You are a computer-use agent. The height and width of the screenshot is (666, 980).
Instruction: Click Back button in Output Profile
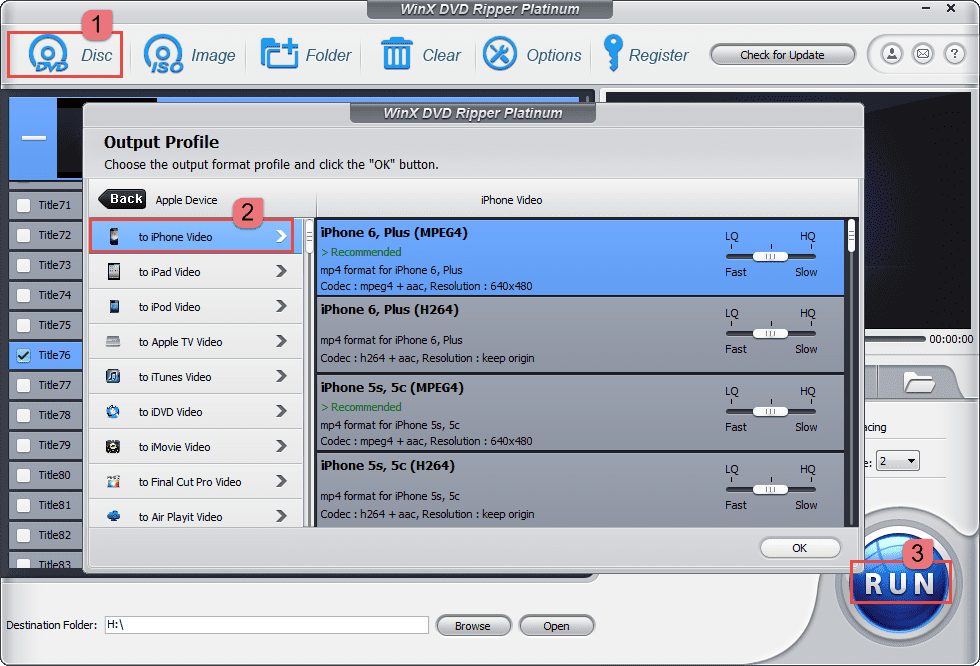point(122,199)
